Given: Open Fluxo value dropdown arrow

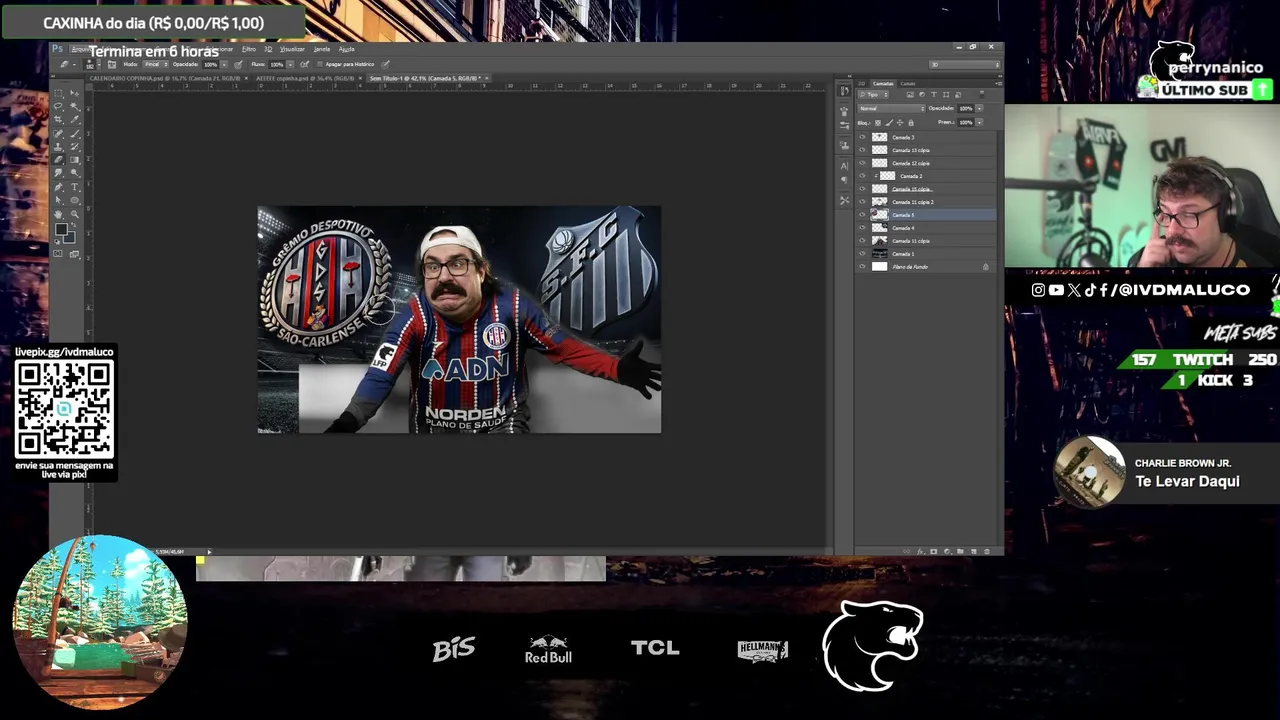Looking at the screenshot, I should click(290, 64).
